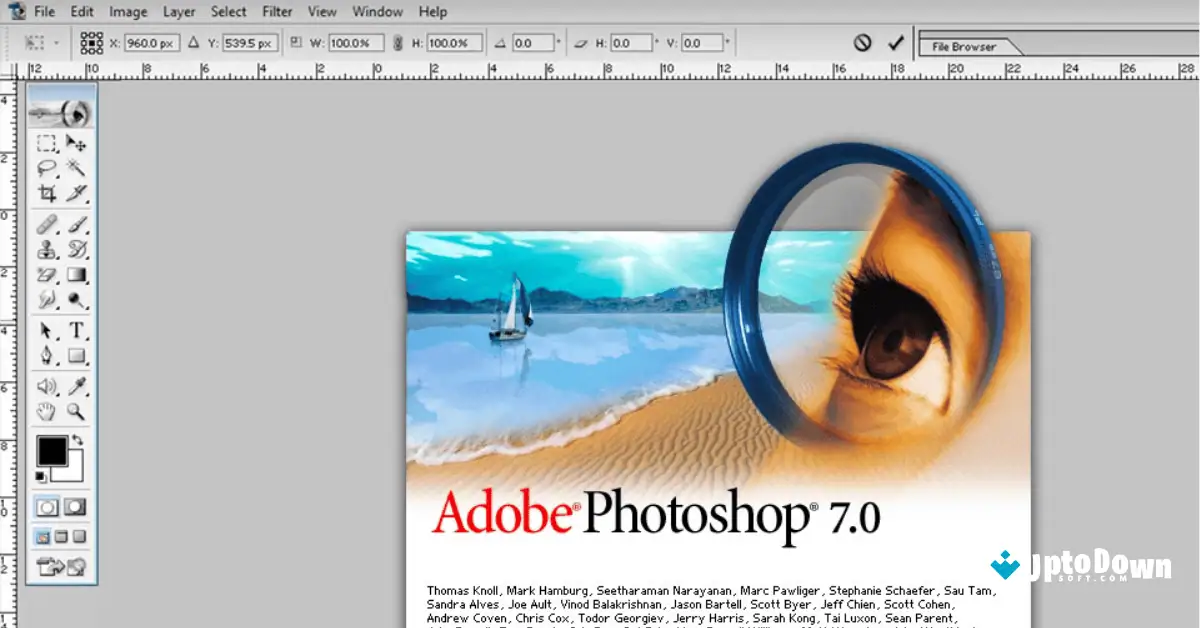Select the Crop tool
Viewport: 1200px width, 628px height.
[x=47, y=192]
